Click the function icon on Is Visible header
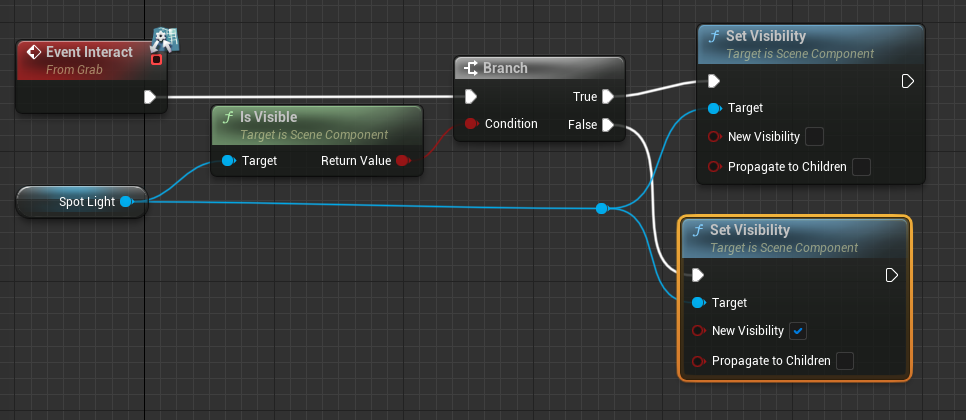966x420 pixels. click(228, 117)
